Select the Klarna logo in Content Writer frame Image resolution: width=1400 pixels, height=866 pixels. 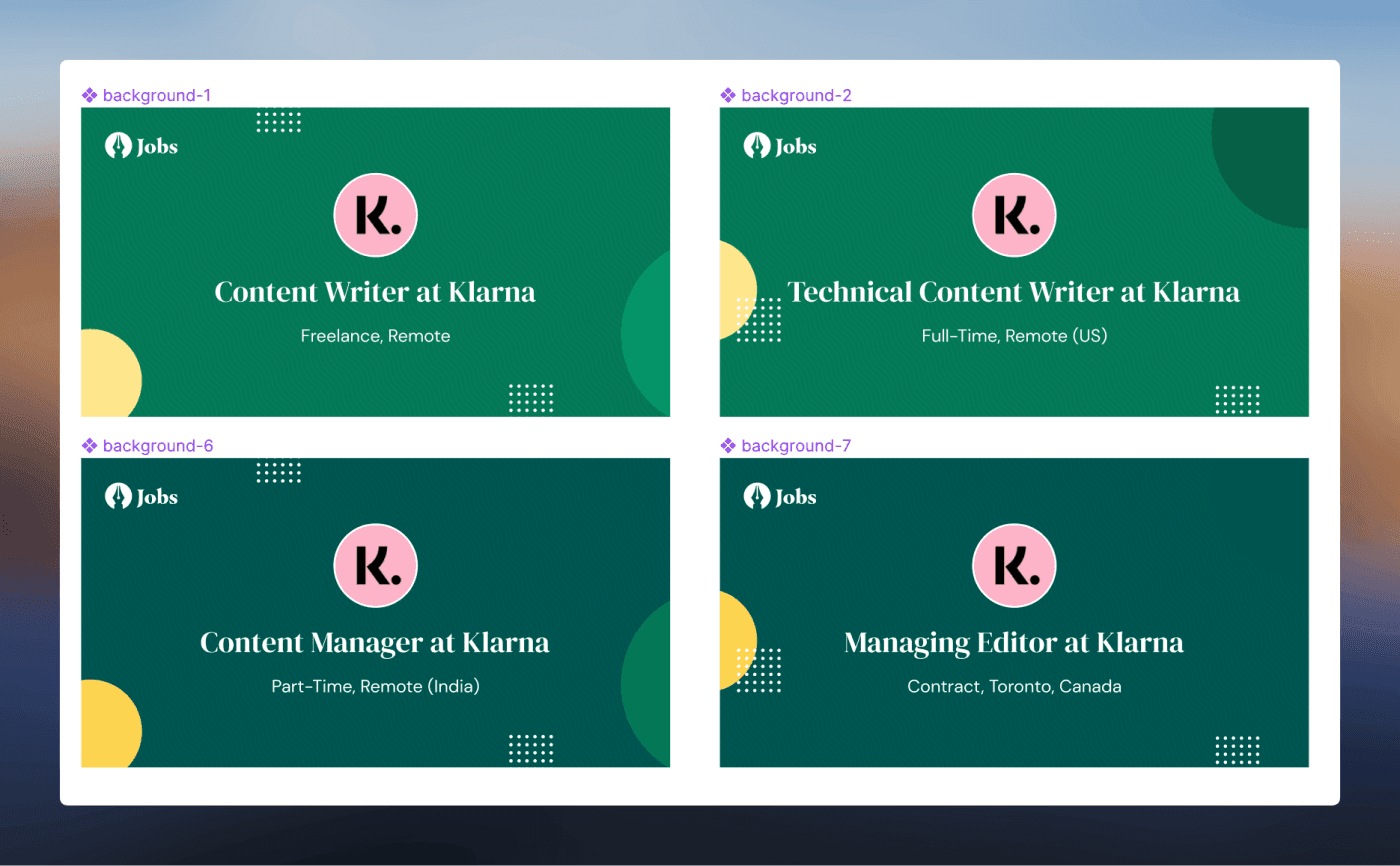(x=375, y=215)
